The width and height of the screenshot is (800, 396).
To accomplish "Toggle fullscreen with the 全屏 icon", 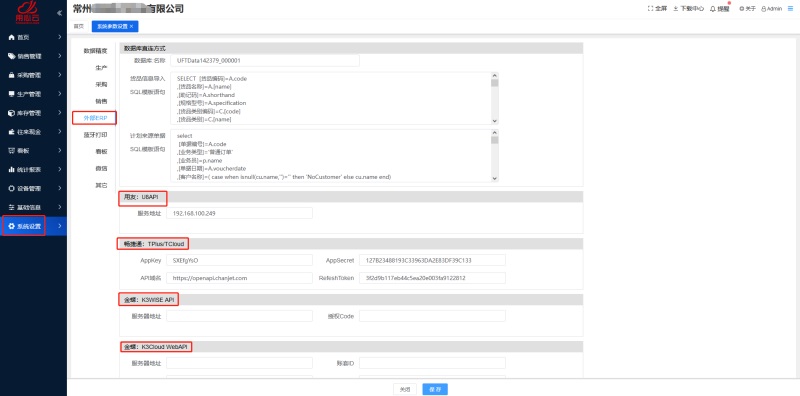I will click(x=651, y=9).
